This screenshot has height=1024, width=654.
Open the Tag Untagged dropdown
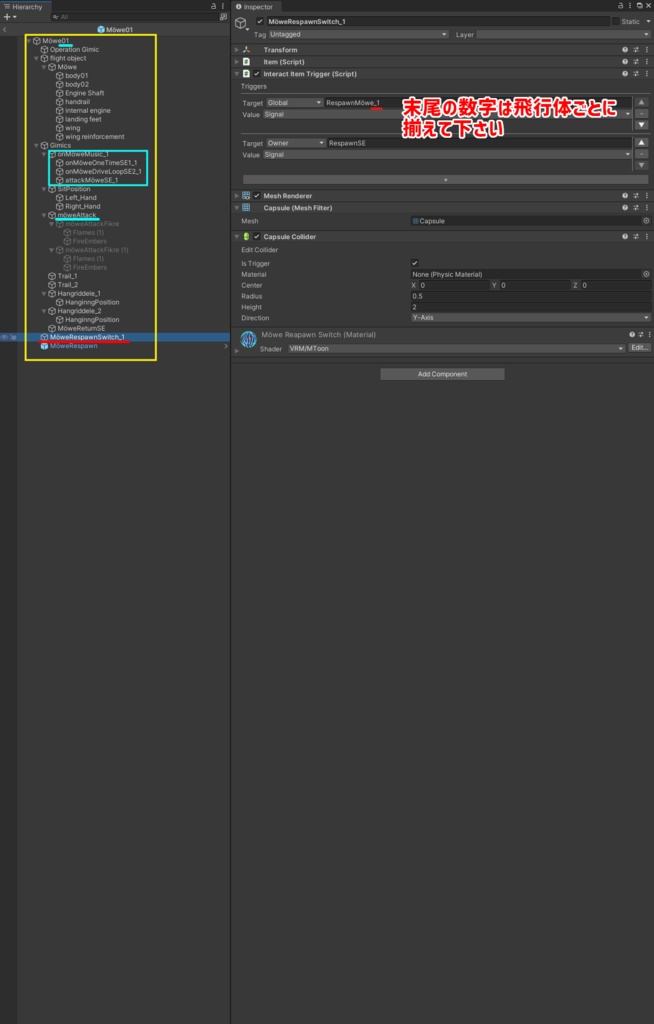tap(358, 34)
